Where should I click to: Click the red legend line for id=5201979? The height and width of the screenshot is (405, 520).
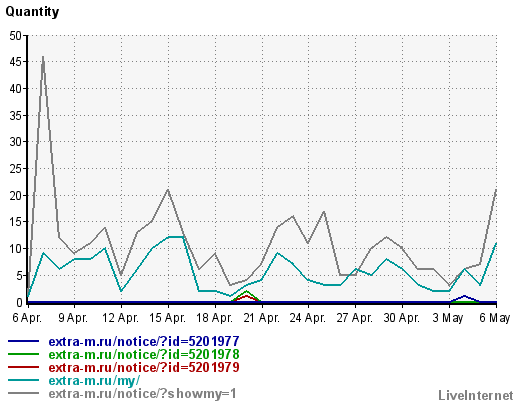coord(23,367)
